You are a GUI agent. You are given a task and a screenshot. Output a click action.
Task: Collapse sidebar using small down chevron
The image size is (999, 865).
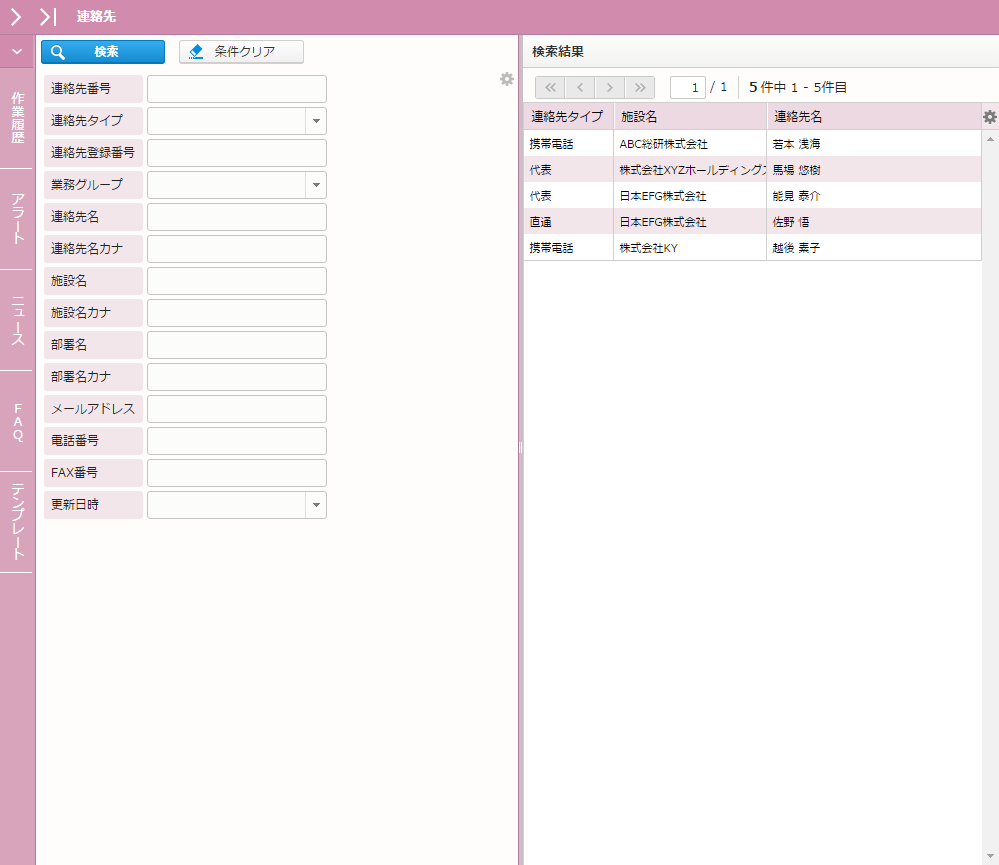coord(17,51)
